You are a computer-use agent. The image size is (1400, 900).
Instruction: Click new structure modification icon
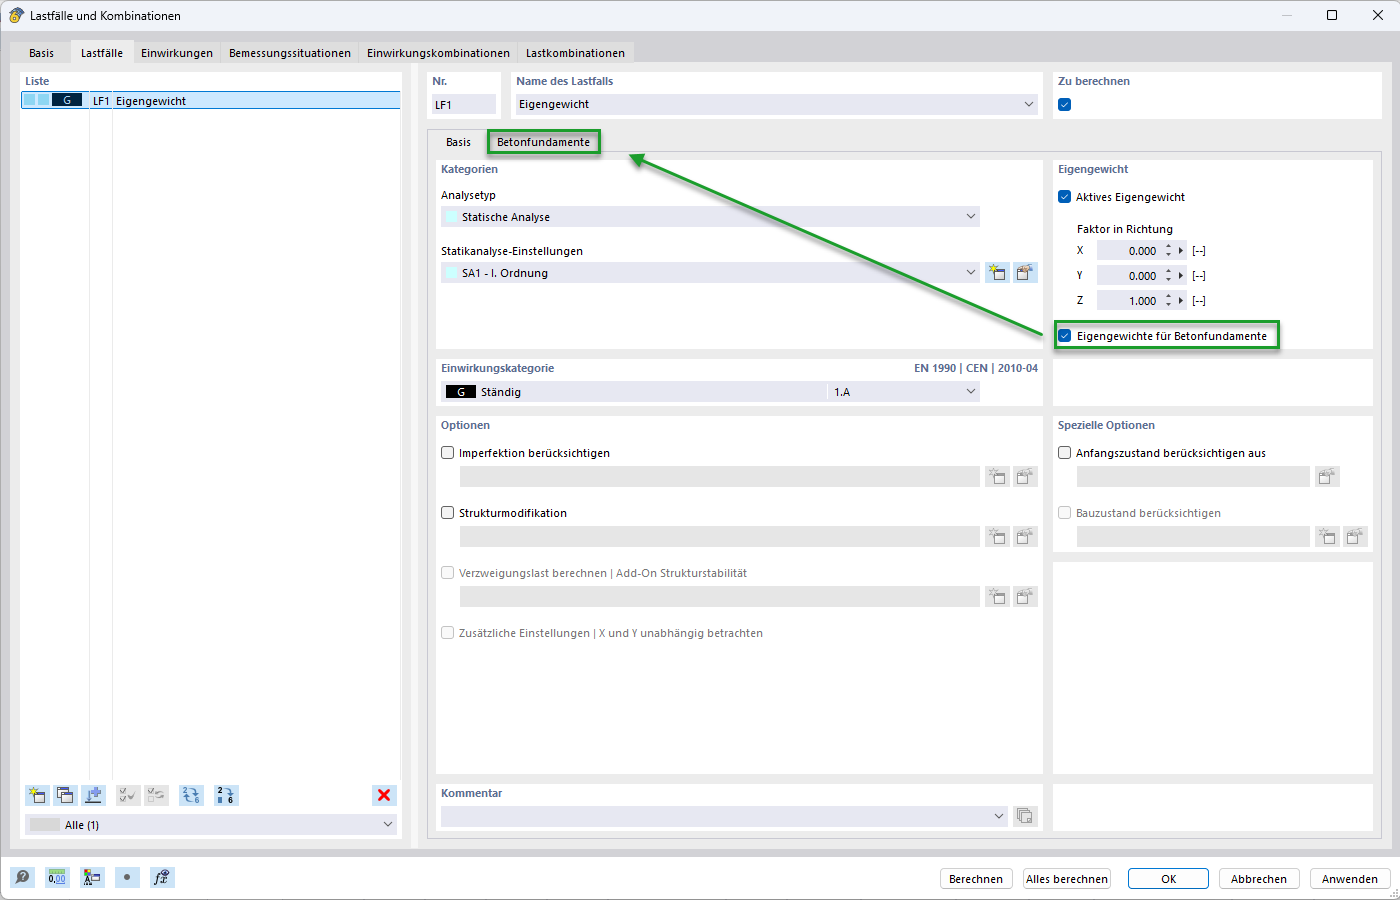pos(997,536)
